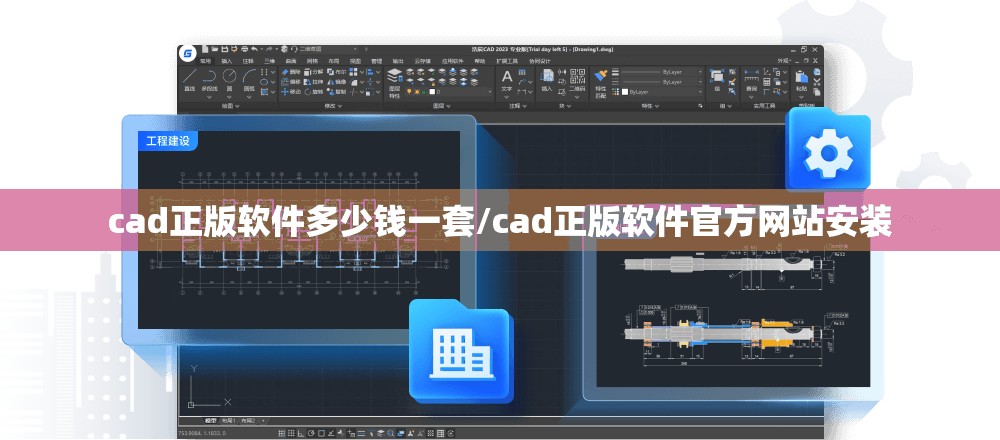1000x440 pixels.
Task: Open the 云存储 (Cloud storage) ribbon tab
Action: [422, 61]
